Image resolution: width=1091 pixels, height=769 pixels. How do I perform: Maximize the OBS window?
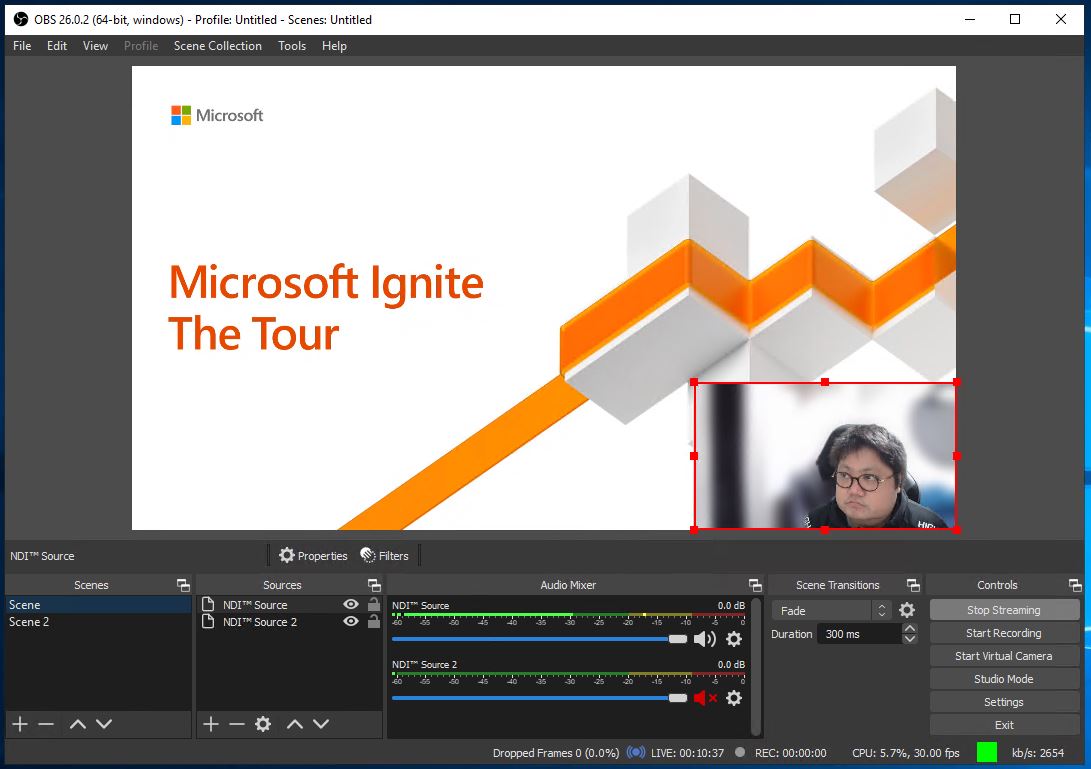pyautogui.click(x=1015, y=19)
